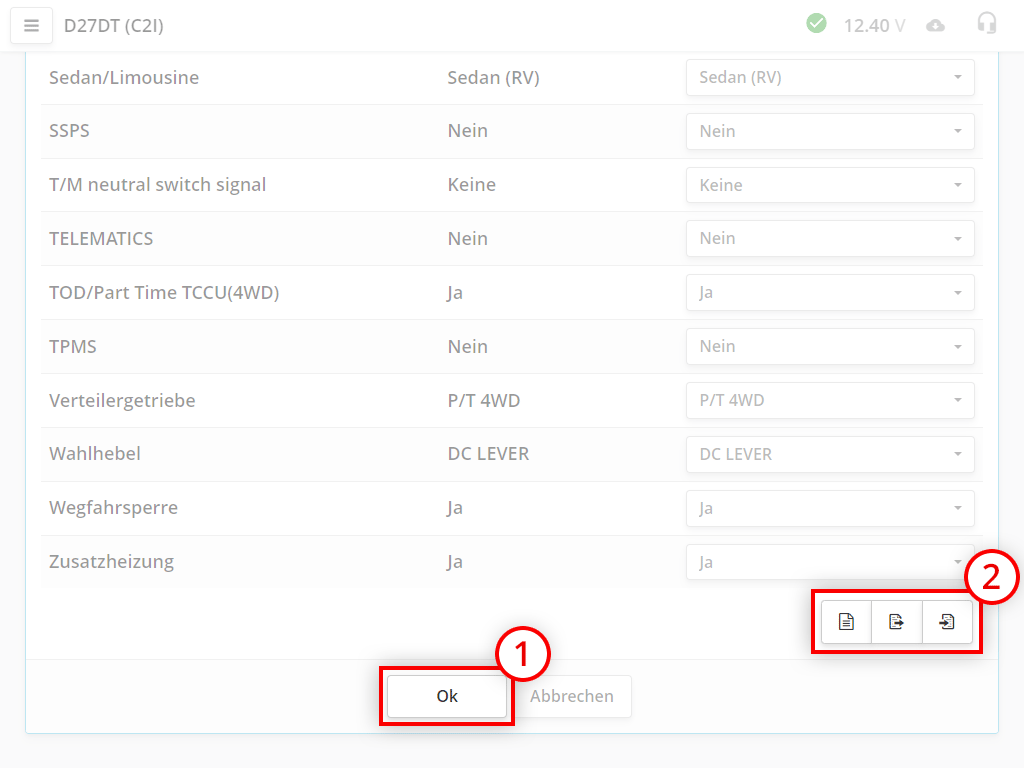Expand the Wahlhebel DC LEVER dropdown

pyautogui.click(x=830, y=454)
